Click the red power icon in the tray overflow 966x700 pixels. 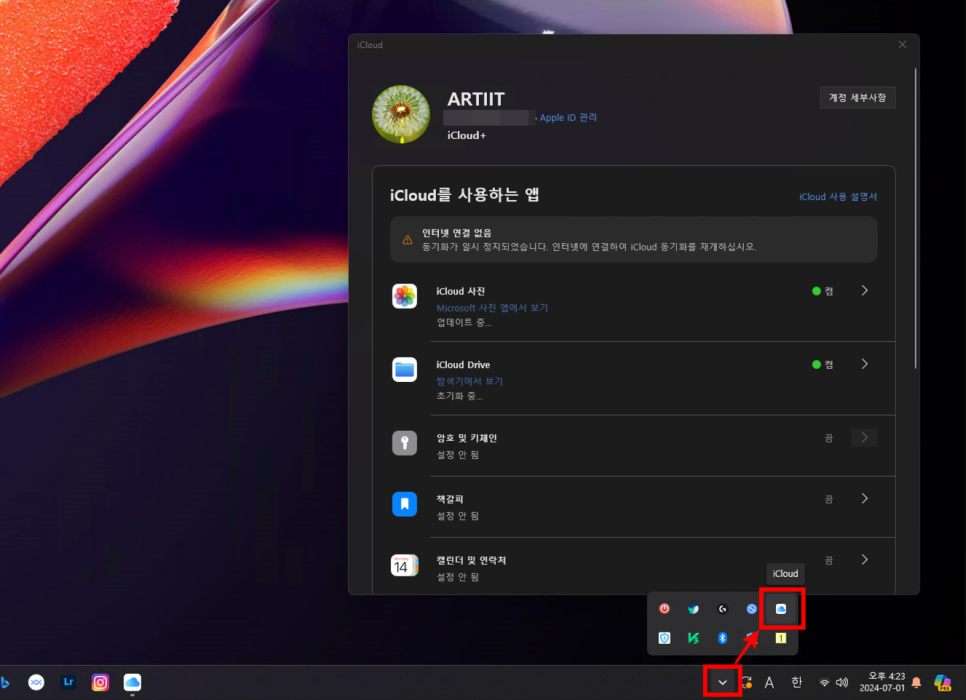pos(664,609)
